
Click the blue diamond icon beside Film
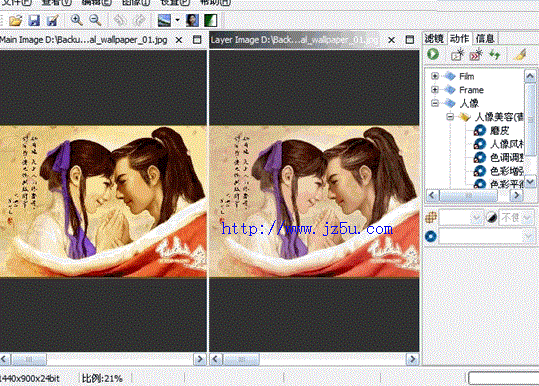pos(449,76)
